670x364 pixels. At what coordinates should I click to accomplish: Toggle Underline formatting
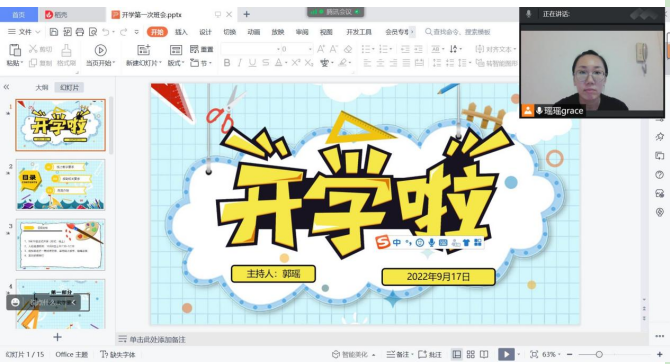tap(253, 63)
